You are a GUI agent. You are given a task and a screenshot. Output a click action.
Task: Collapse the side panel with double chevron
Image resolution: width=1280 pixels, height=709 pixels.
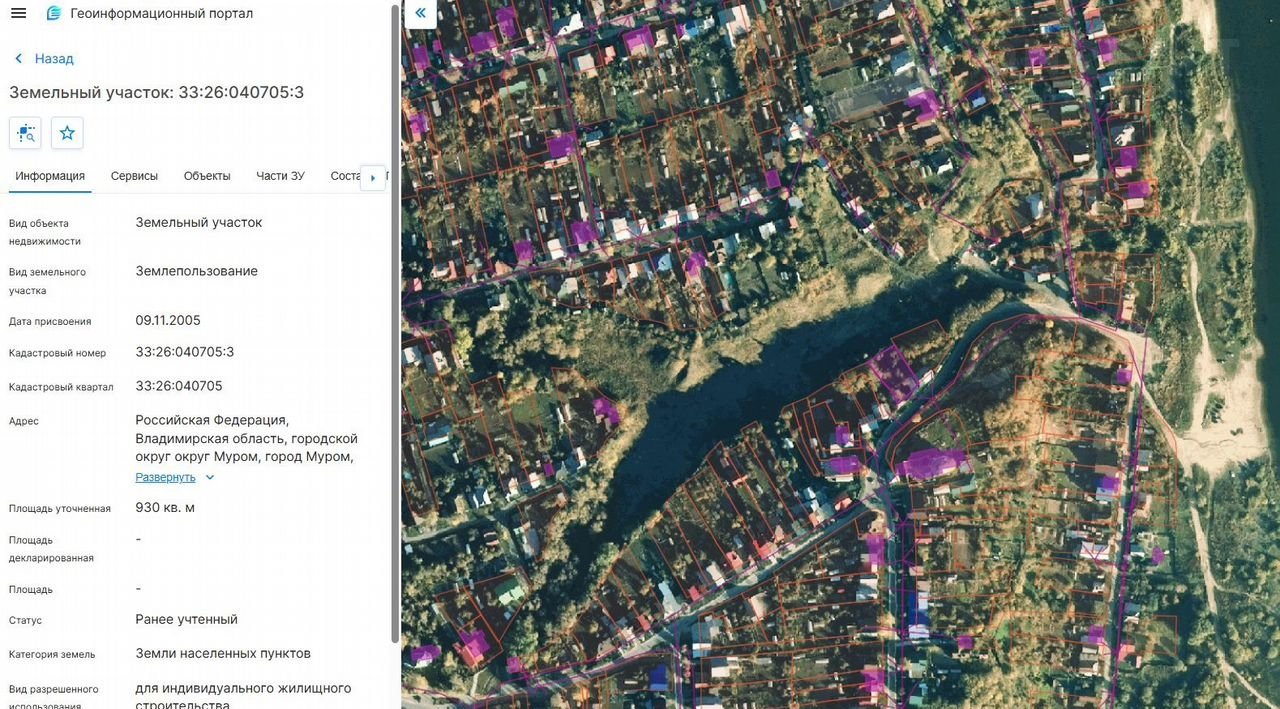(420, 13)
